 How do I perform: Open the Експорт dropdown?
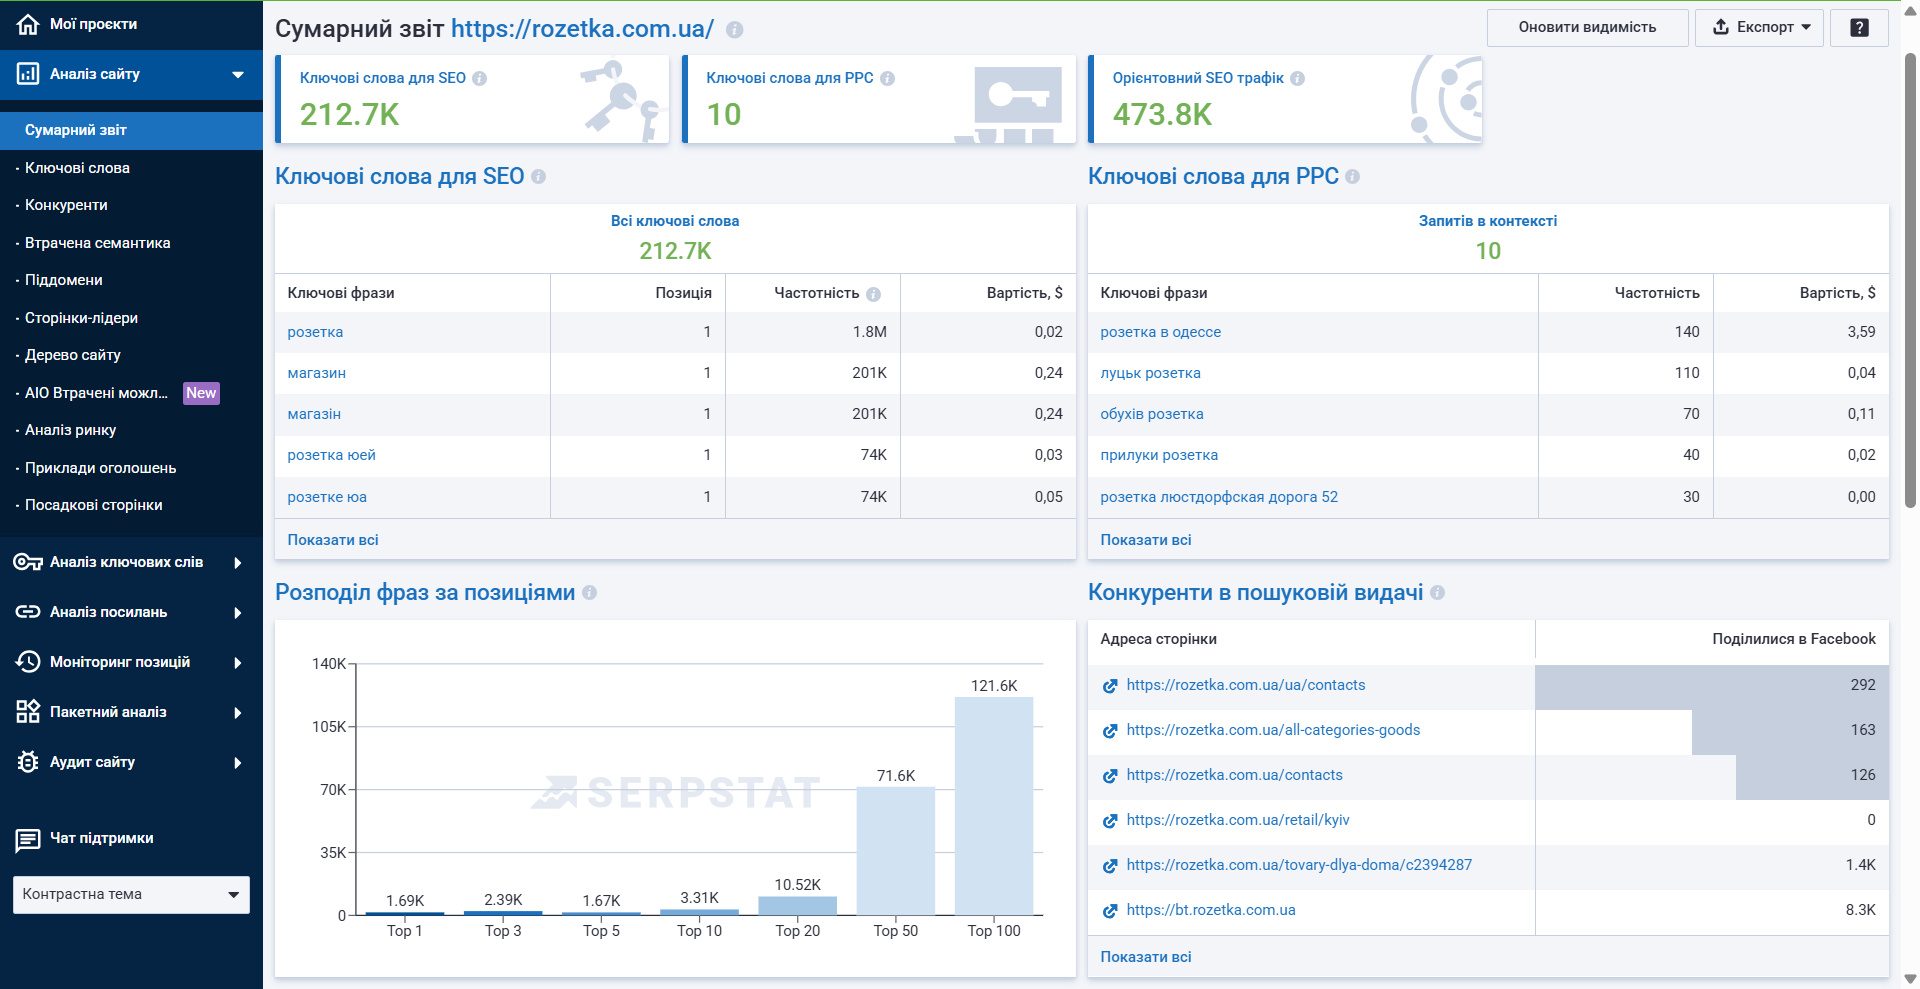pos(1759,28)
